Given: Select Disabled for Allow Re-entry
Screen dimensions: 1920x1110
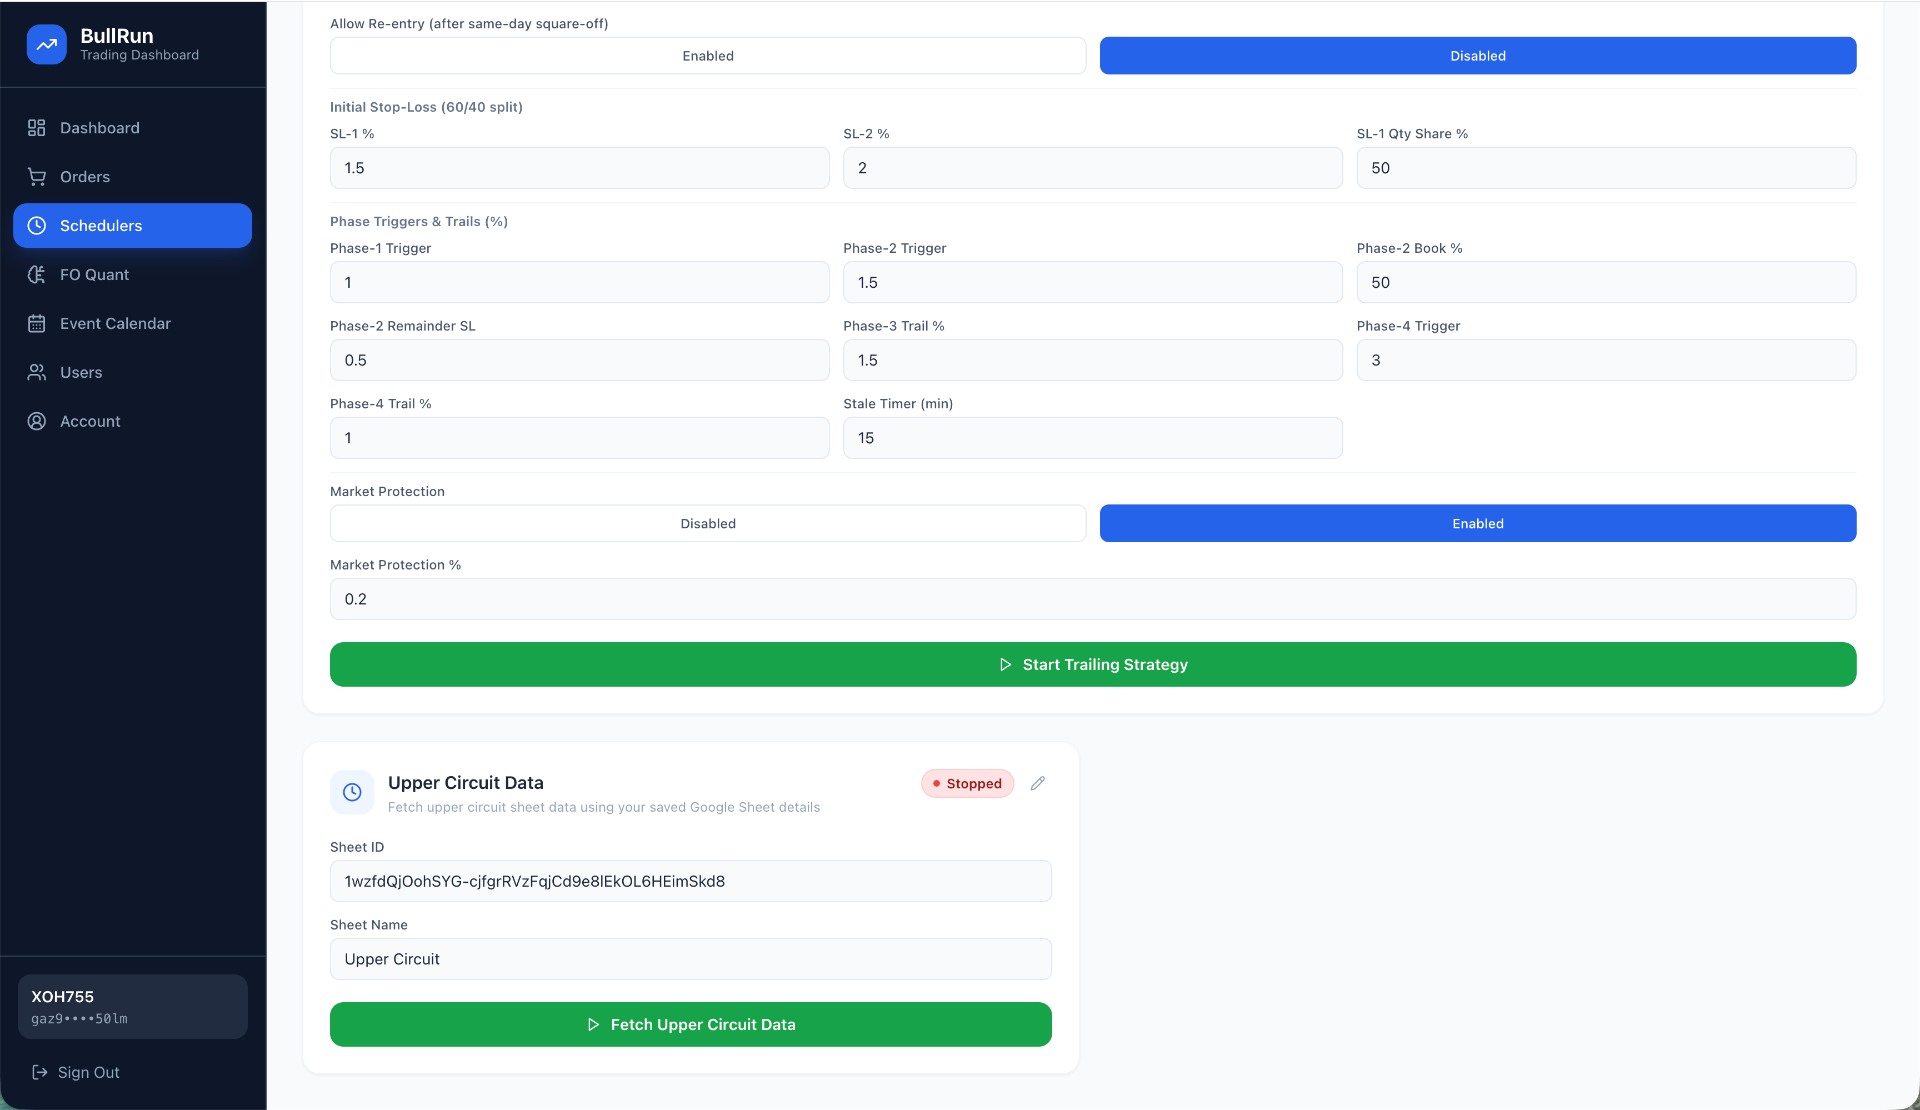Looking at the screenshot, I should tap(1478, 56).
